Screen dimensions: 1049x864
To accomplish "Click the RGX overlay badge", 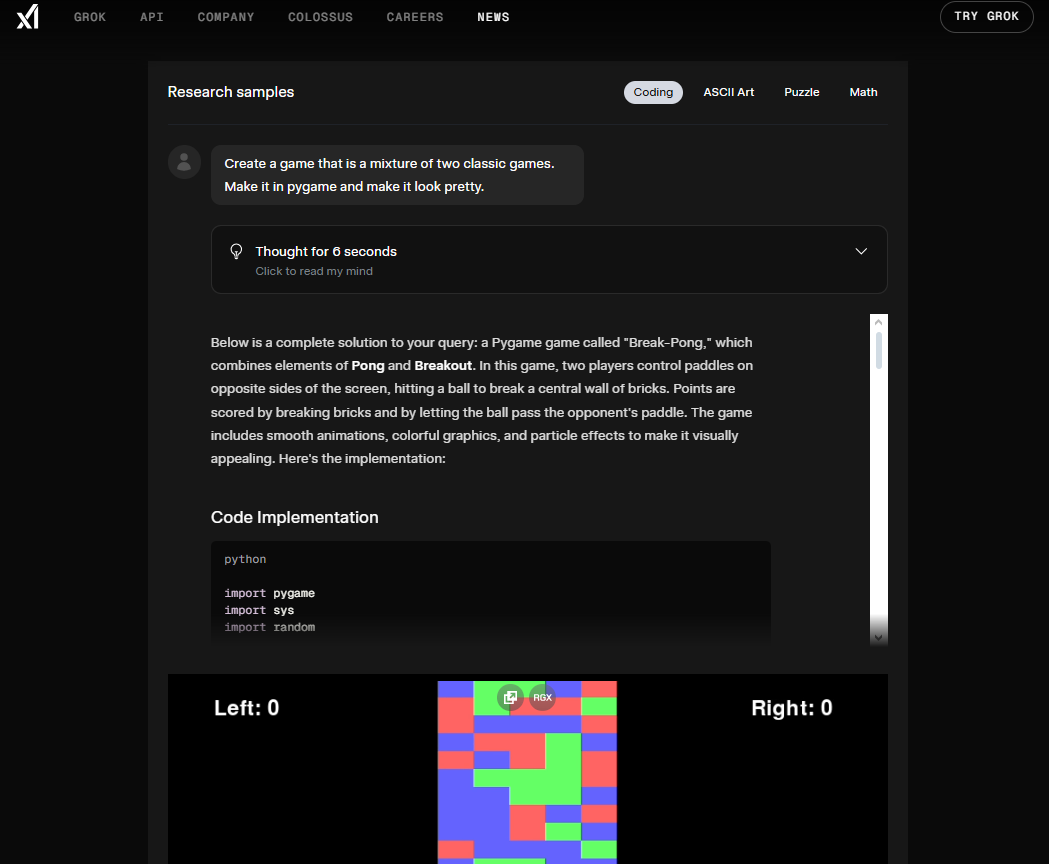I will pyautogui.click(x=542, y=697).
